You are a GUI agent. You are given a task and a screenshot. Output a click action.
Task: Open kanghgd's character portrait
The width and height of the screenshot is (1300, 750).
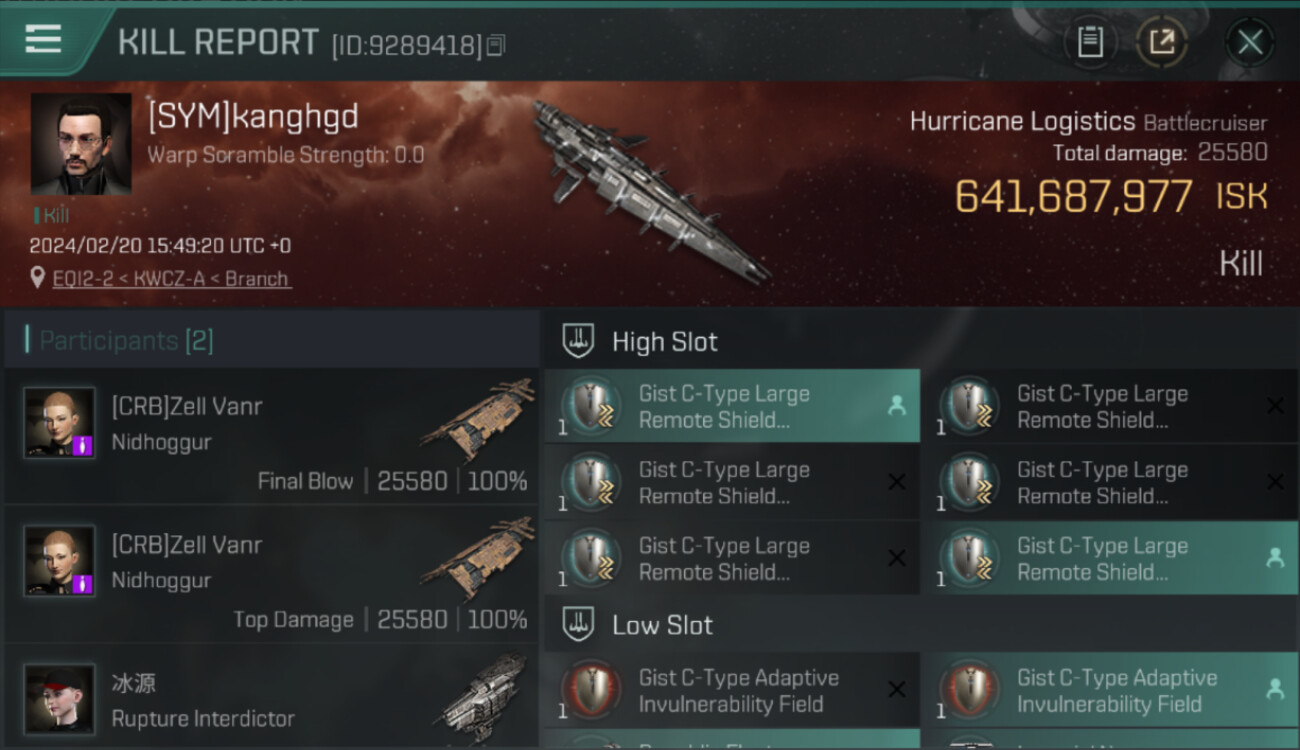pos(81,144)
